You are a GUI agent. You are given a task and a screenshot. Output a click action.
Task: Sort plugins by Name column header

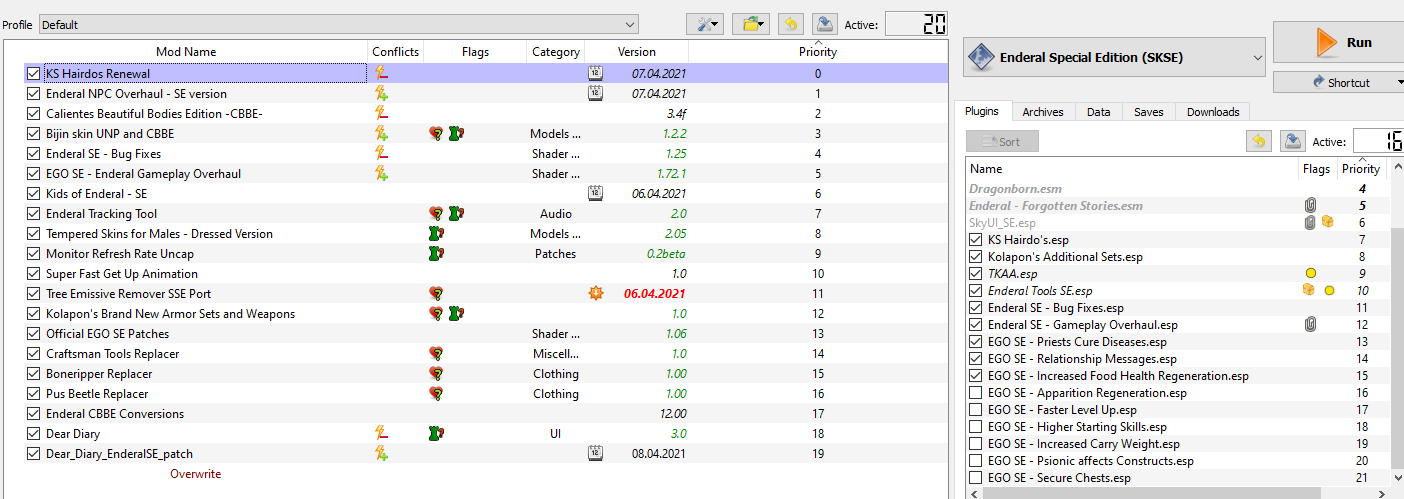coord(1132,169)
